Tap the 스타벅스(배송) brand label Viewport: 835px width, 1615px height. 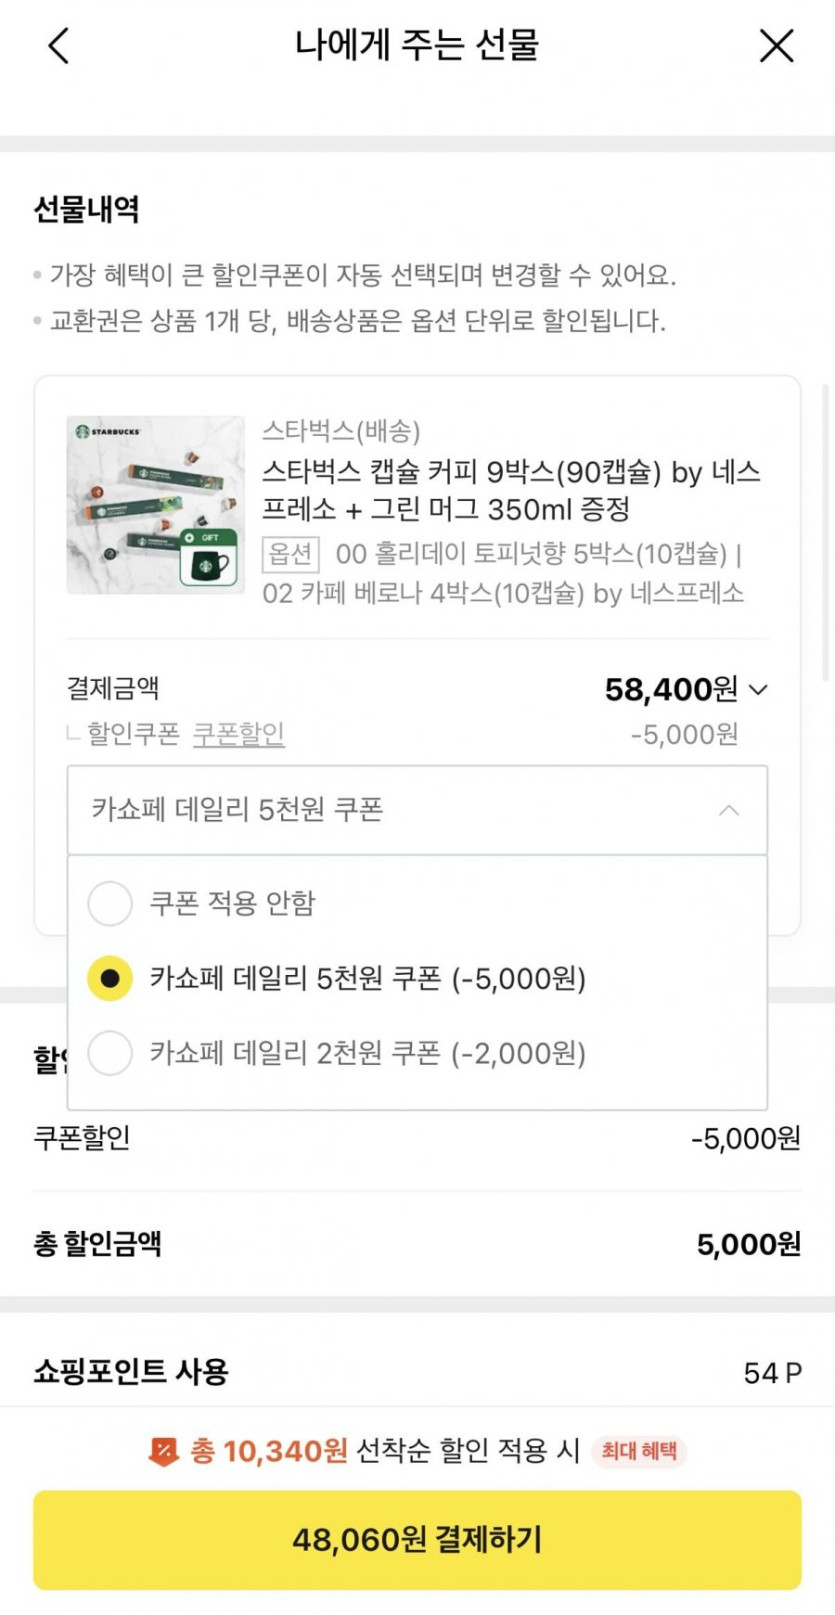pyautogui.click(x=341, y=431)
